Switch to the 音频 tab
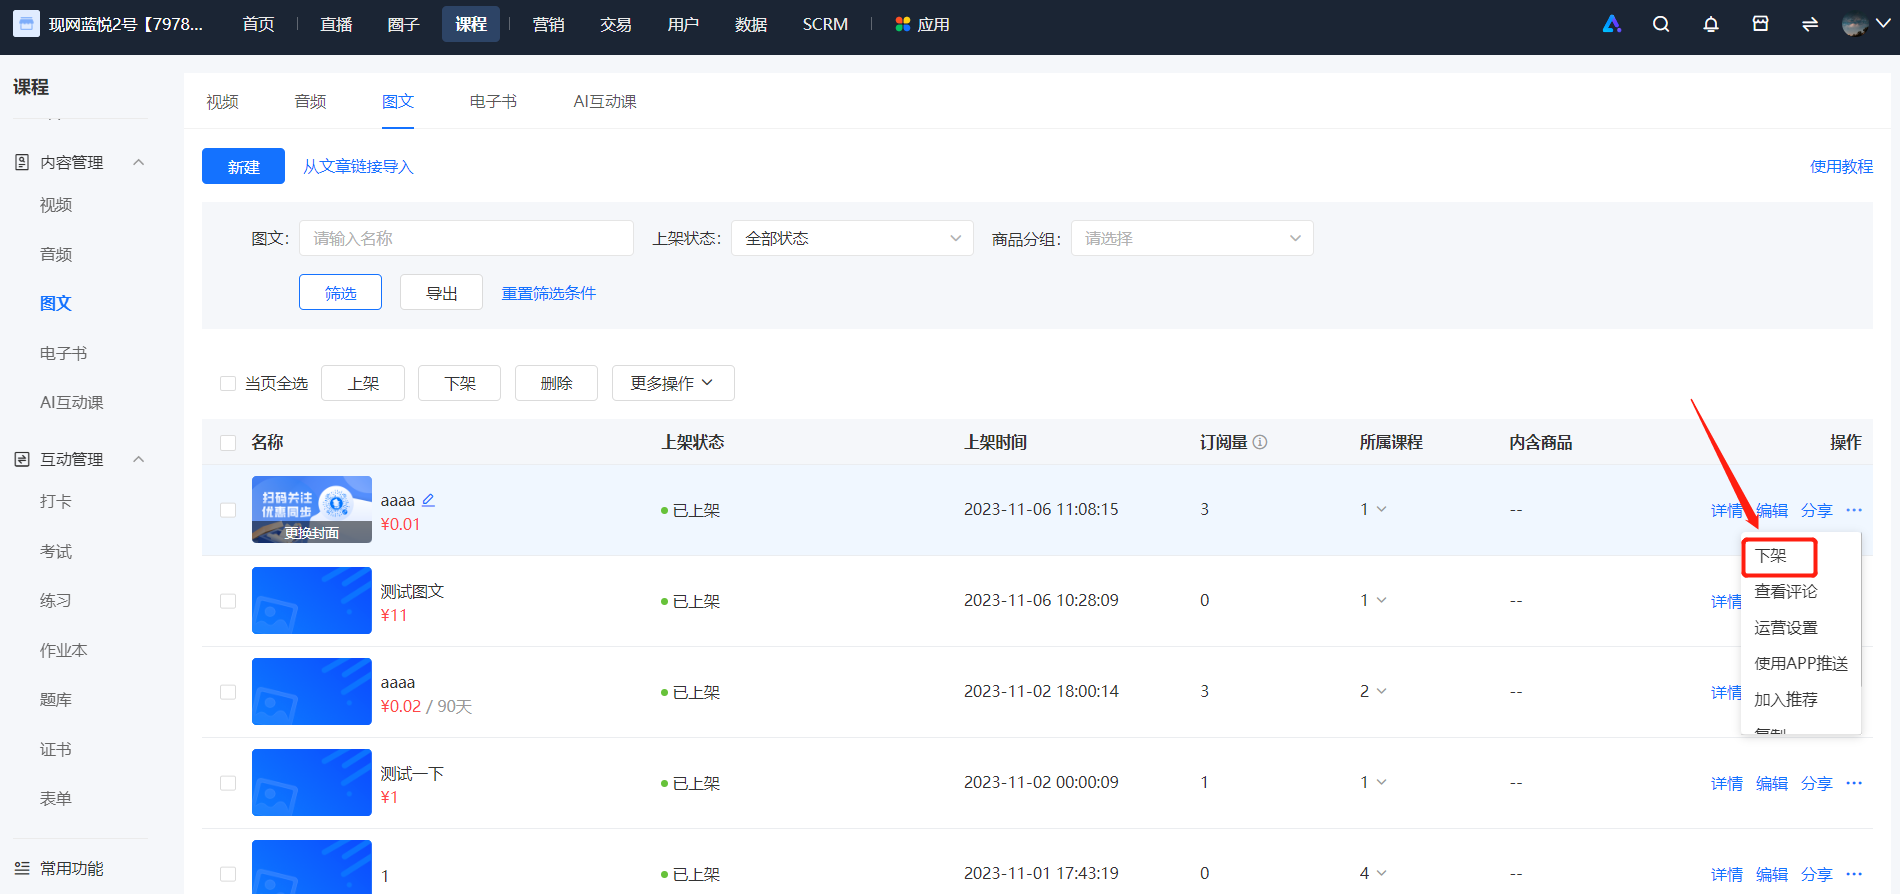 pos(310,101)
